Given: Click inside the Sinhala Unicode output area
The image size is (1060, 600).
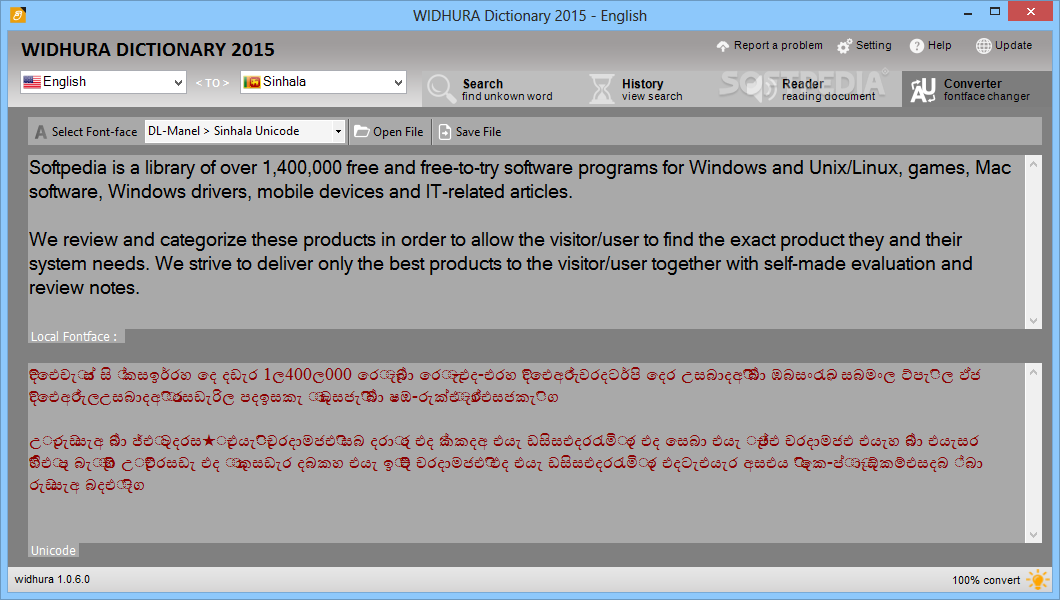Looking at the screenshot, I should (x=527, y=453).
